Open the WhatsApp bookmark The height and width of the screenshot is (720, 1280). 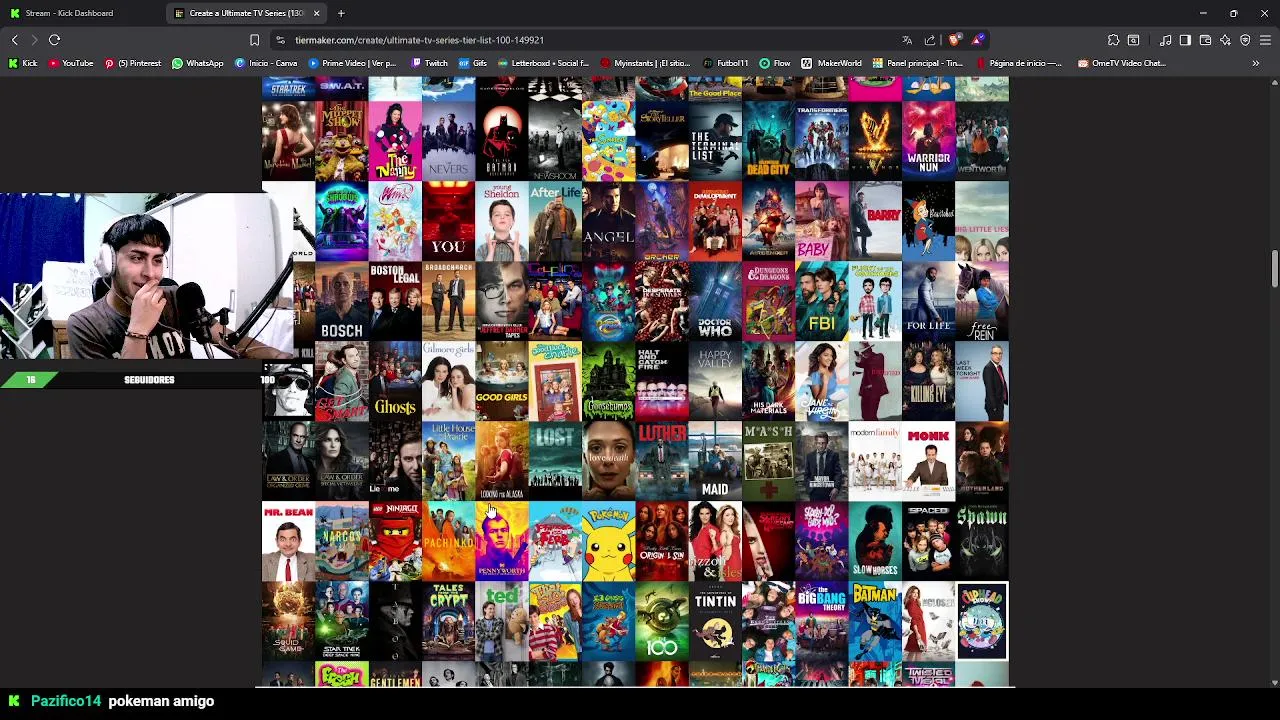click(198, 63)
